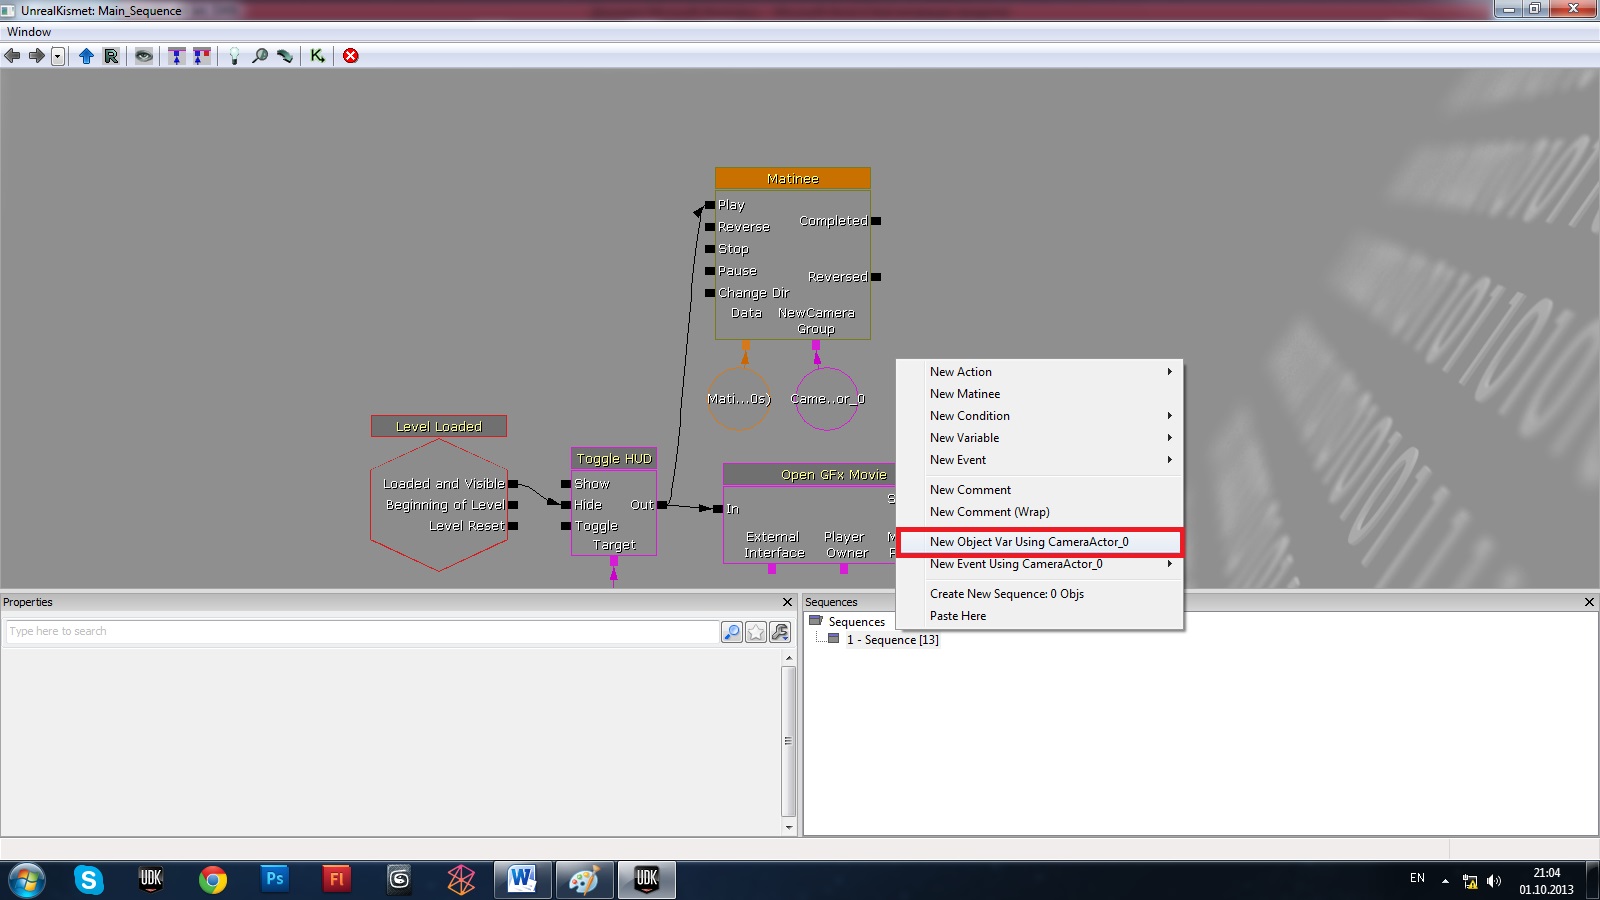Click the Properties search magnifier button

coord(732,632)
